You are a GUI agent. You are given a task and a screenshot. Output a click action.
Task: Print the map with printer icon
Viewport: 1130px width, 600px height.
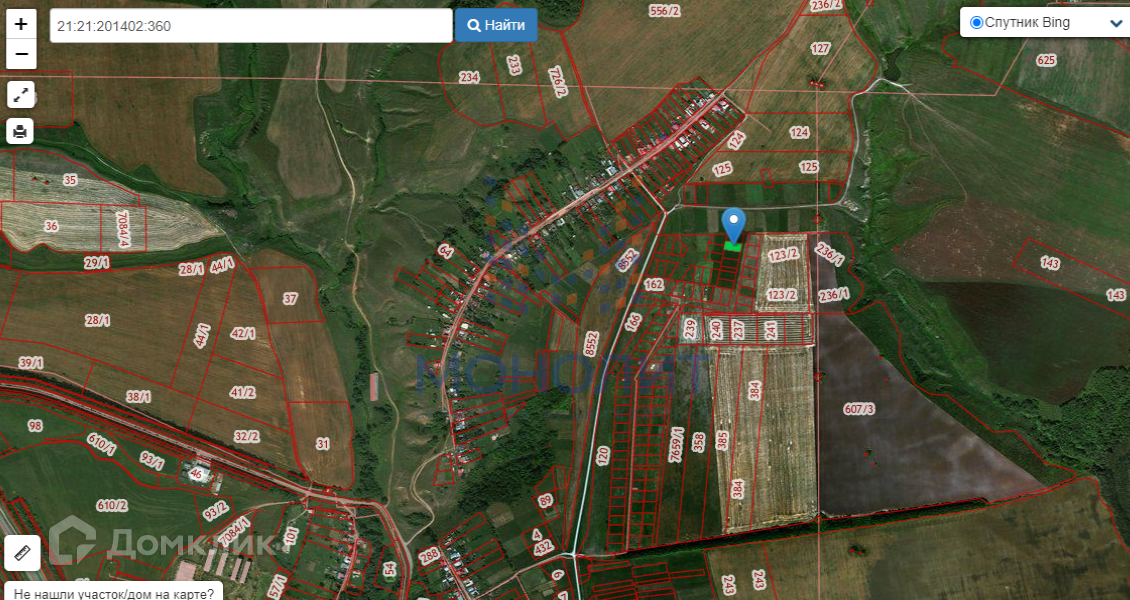coord(21,132)
